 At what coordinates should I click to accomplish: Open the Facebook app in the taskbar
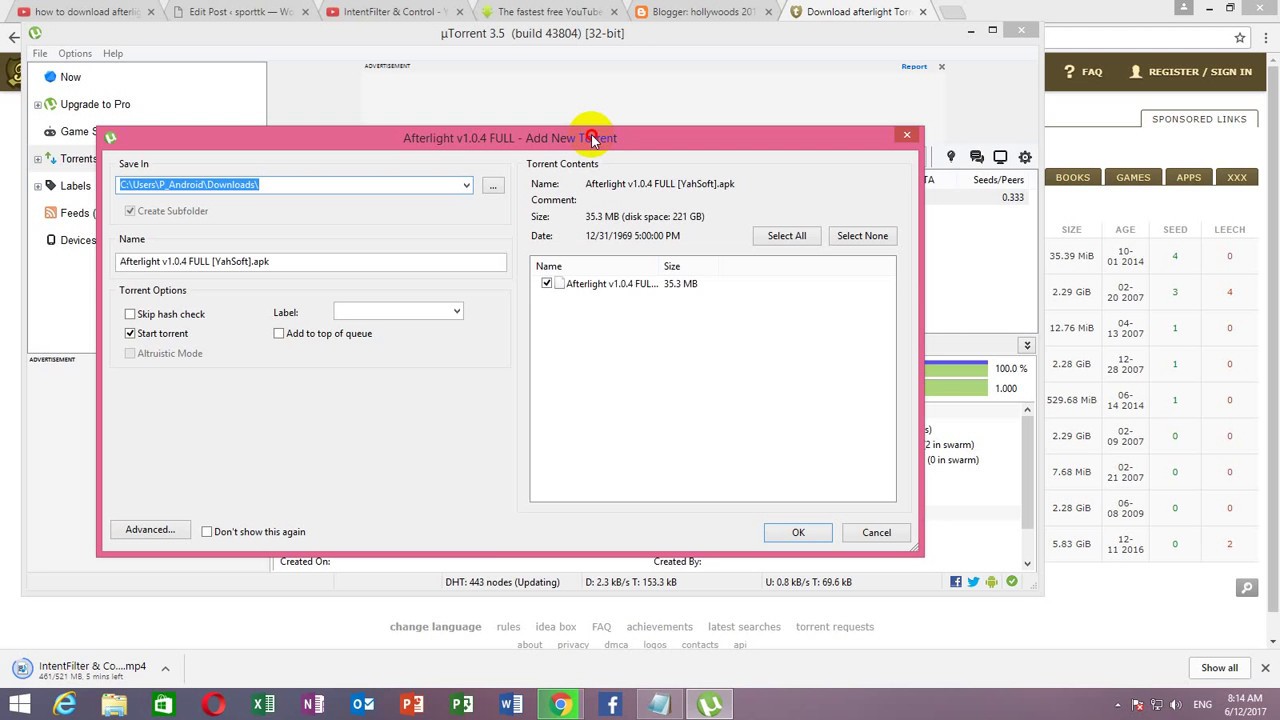(611, 705)
